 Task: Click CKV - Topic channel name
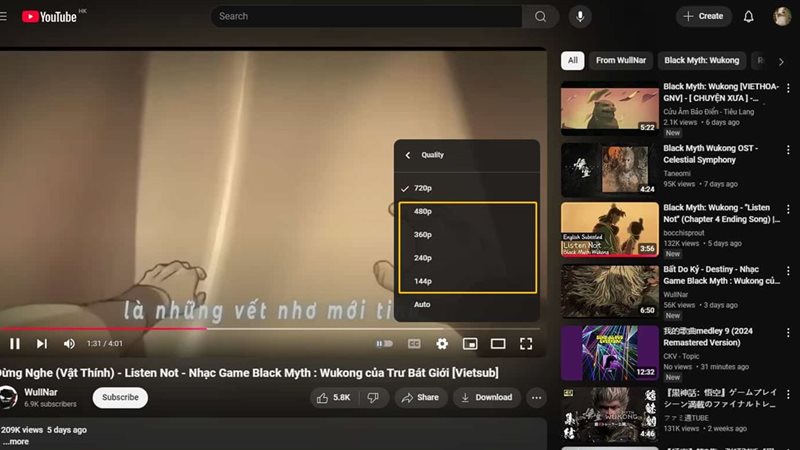click(x=681, y=356)
